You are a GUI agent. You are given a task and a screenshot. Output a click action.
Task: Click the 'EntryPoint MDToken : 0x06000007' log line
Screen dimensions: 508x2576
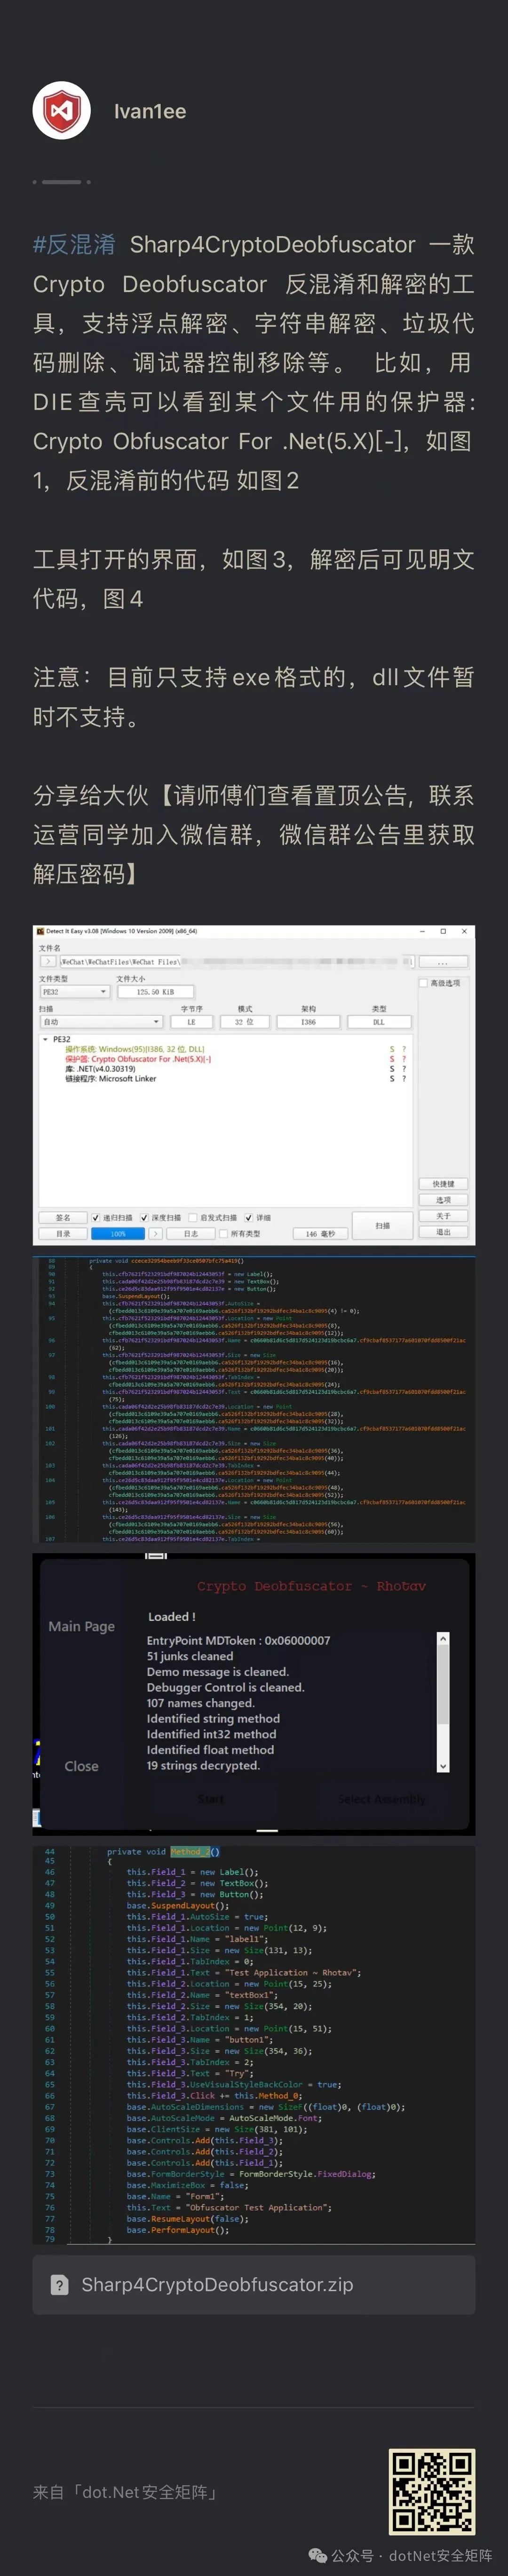[x=238, y=1640]
